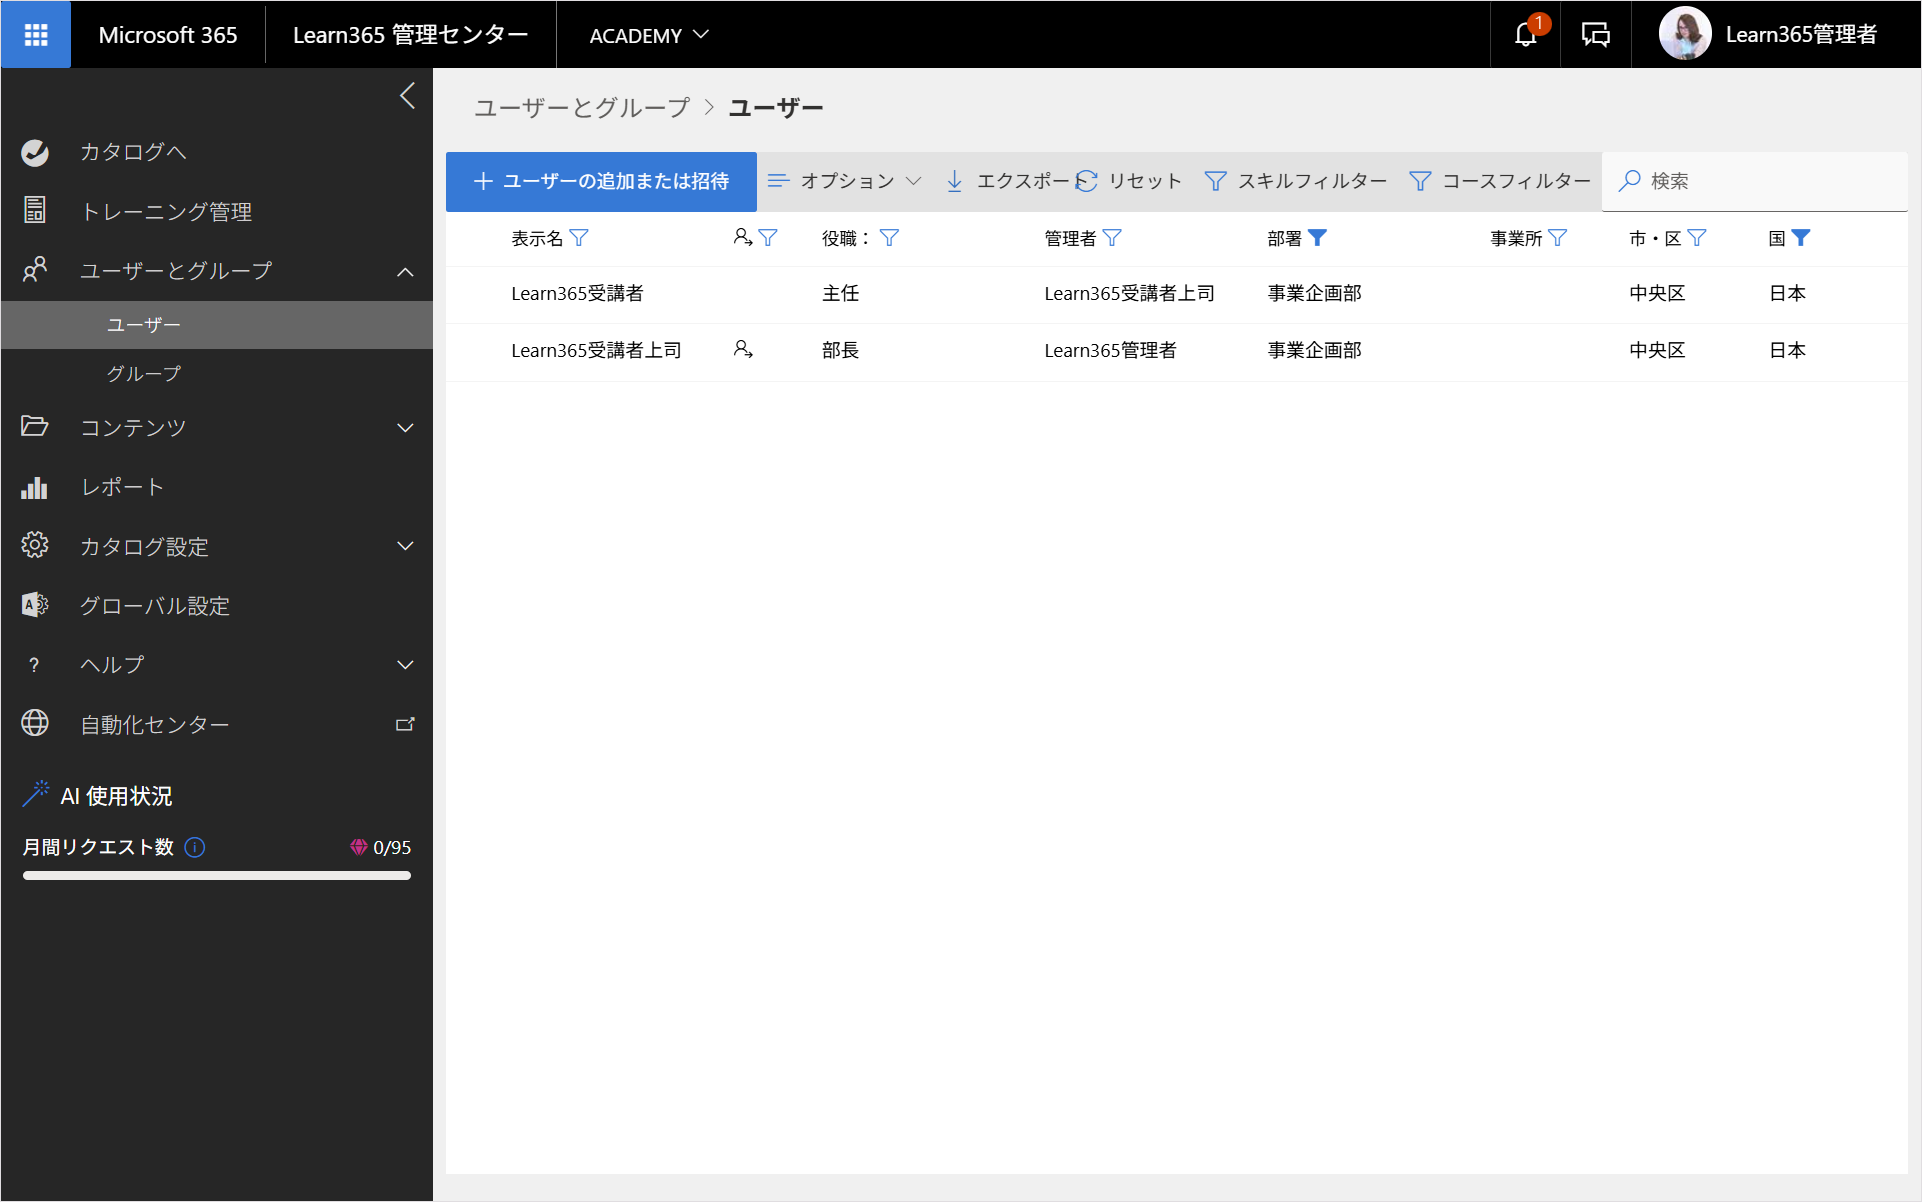
Task: Expand the ヘルプ section chevron
Action: [405, 665]
